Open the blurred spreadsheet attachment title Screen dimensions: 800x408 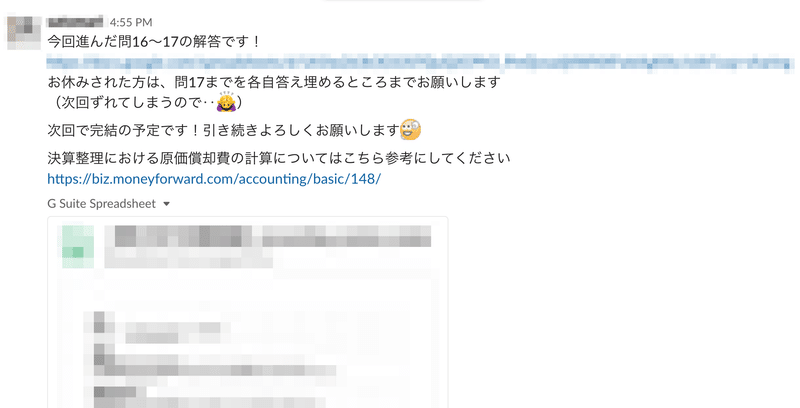pos(268,236)
